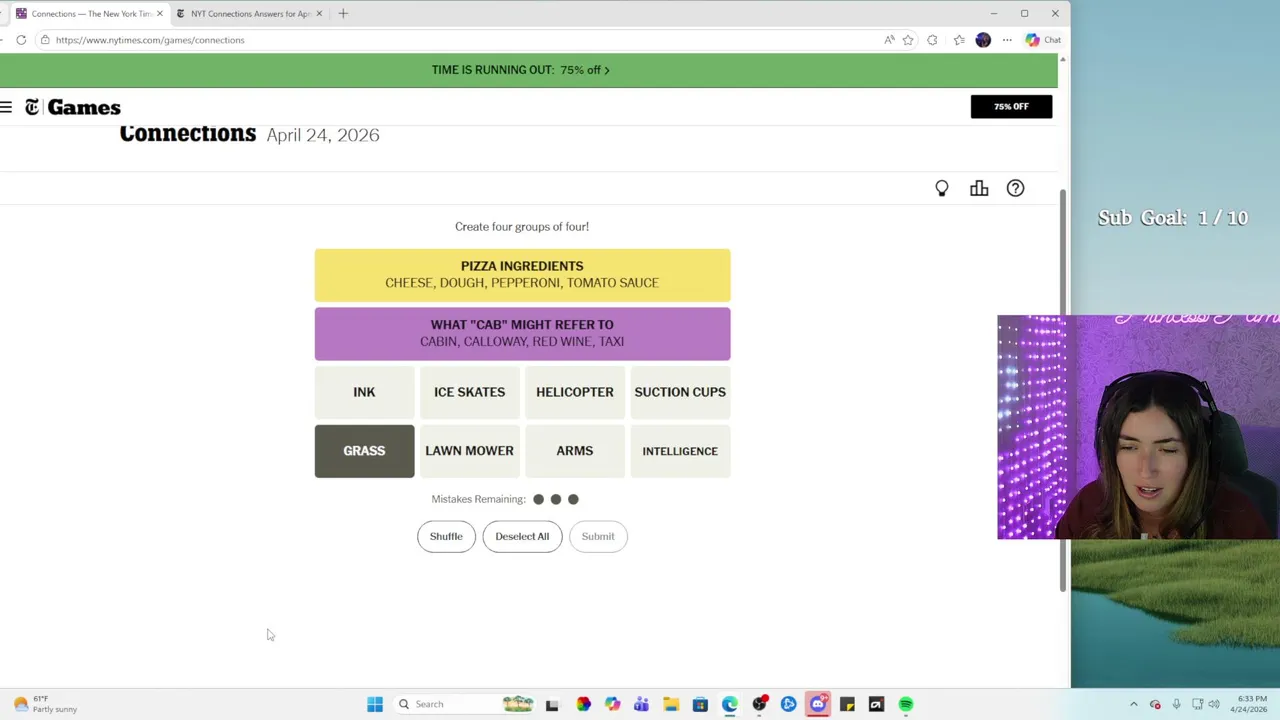Select the INTELLIGENCE tile

coord(680,451)
